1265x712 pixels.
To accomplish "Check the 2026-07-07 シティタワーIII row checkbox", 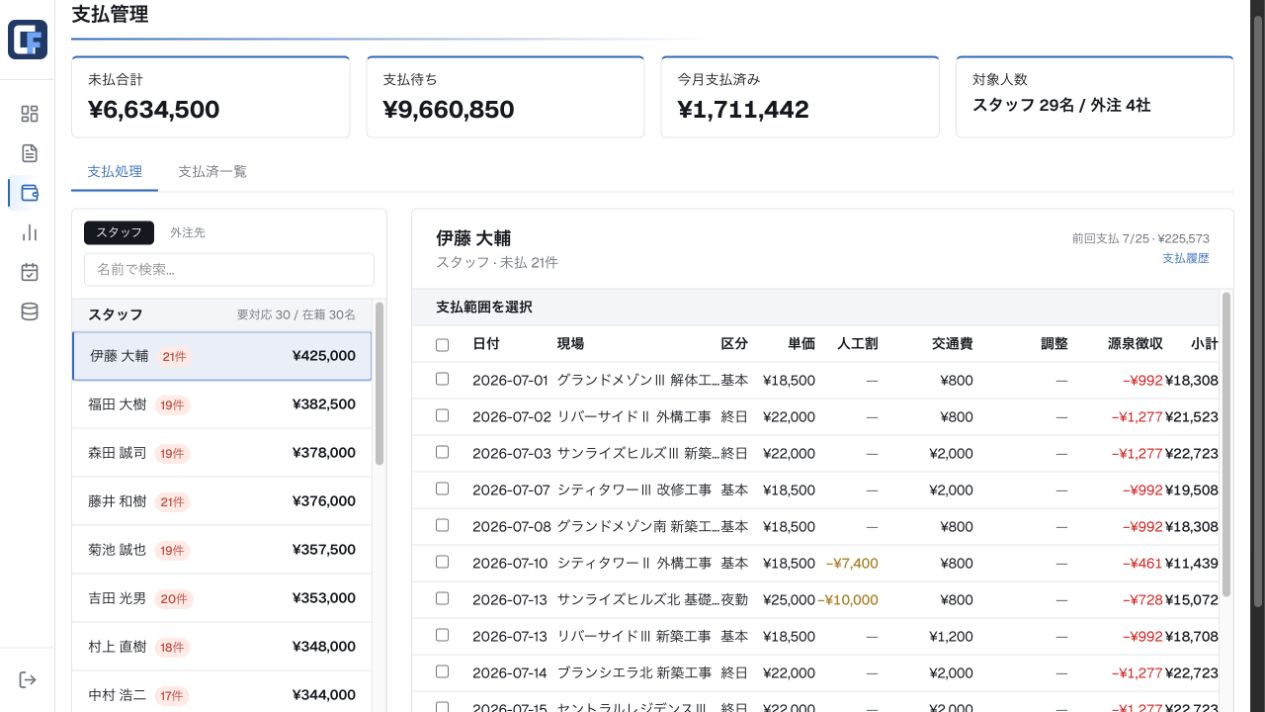I will 442,489.
